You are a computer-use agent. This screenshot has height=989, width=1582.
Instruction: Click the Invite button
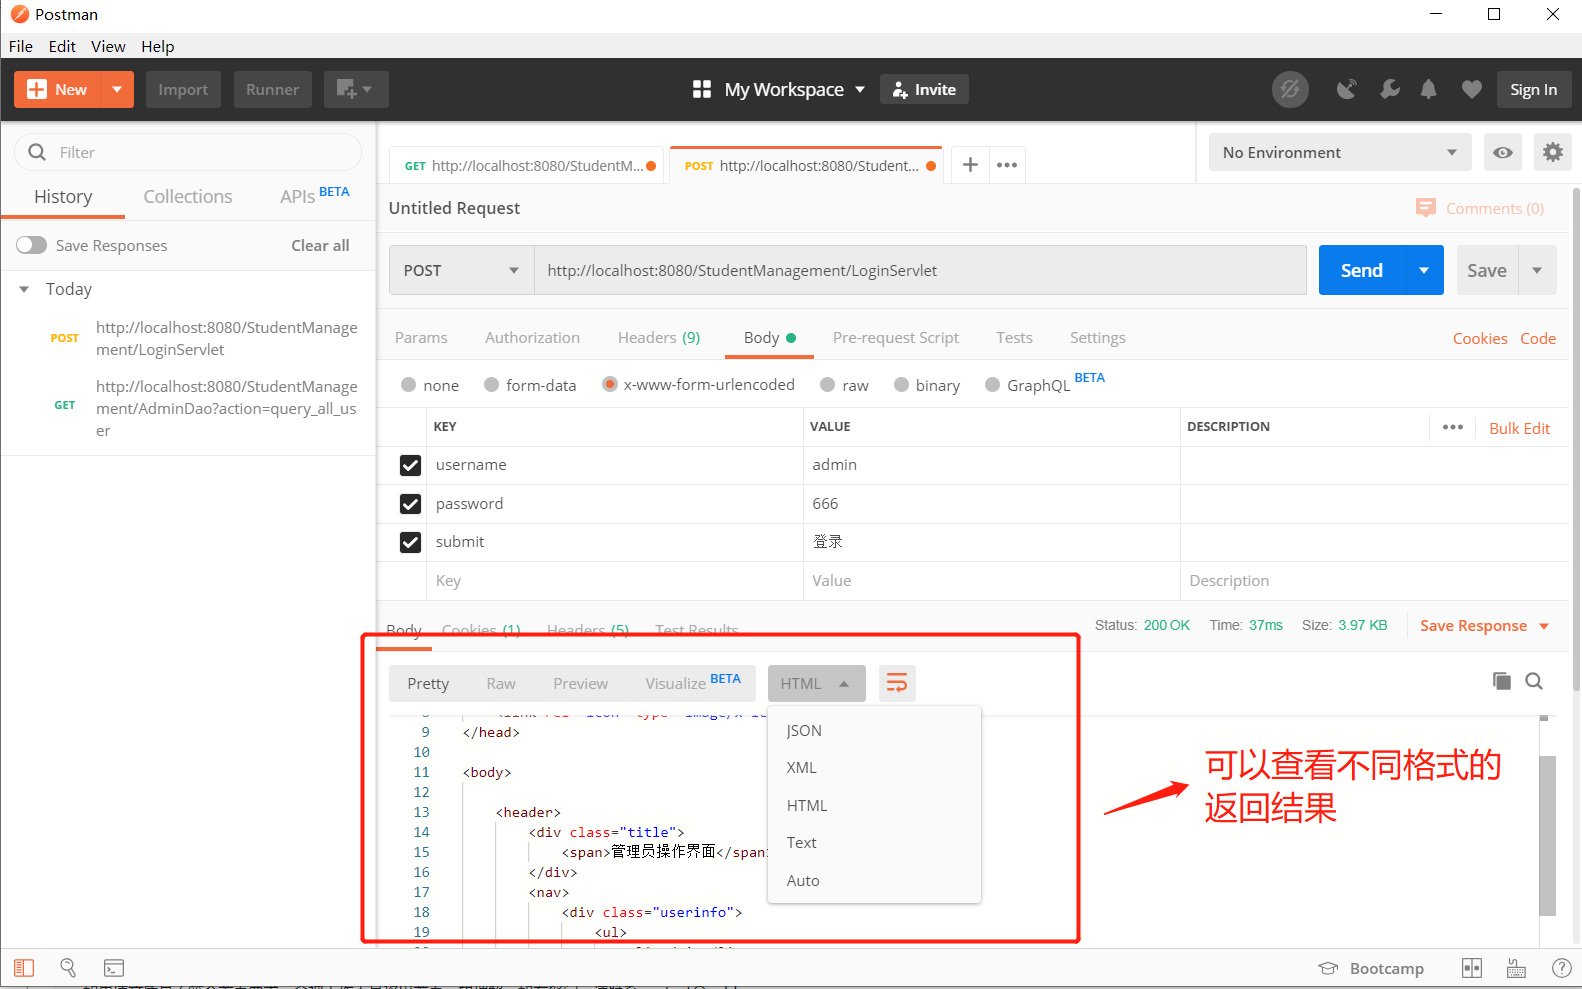[924, 89]
